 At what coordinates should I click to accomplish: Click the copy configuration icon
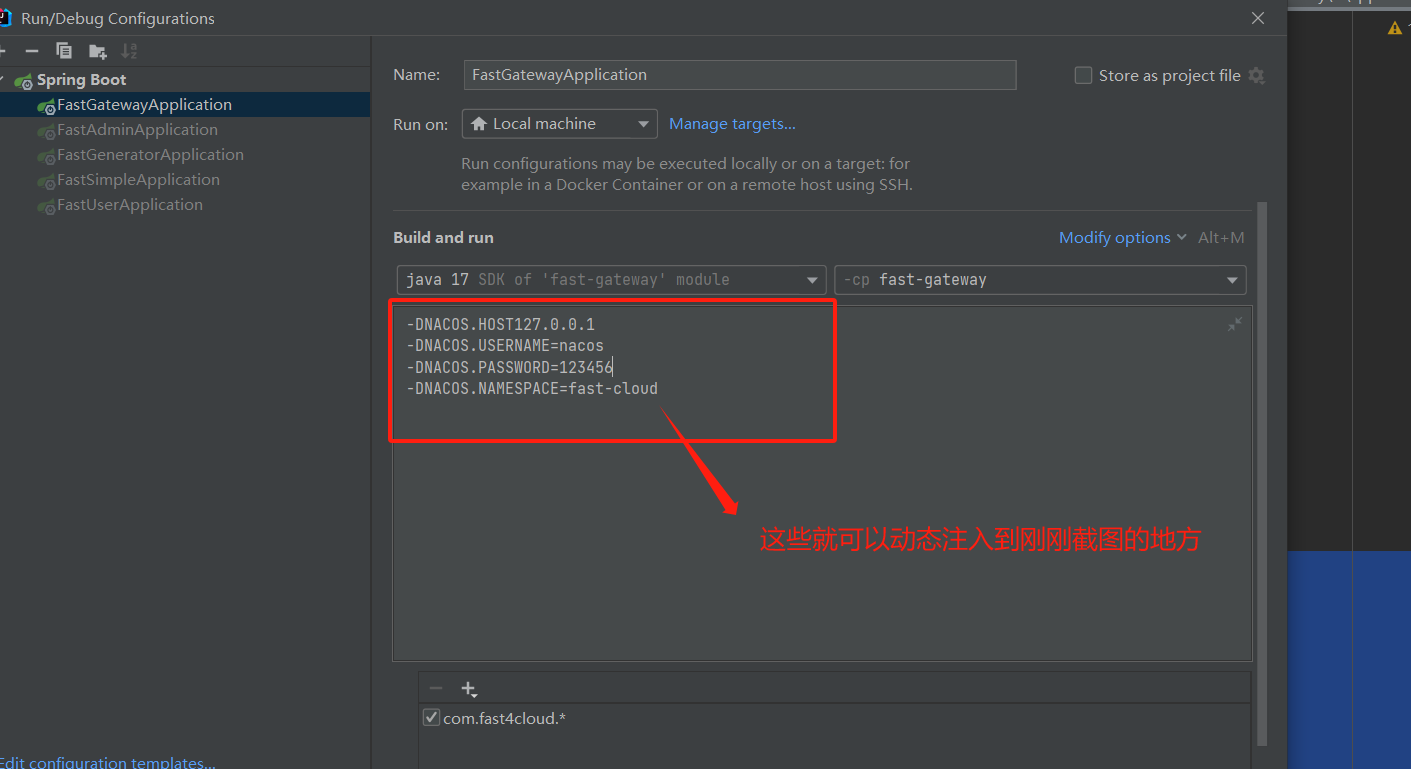tap(64, 50)
